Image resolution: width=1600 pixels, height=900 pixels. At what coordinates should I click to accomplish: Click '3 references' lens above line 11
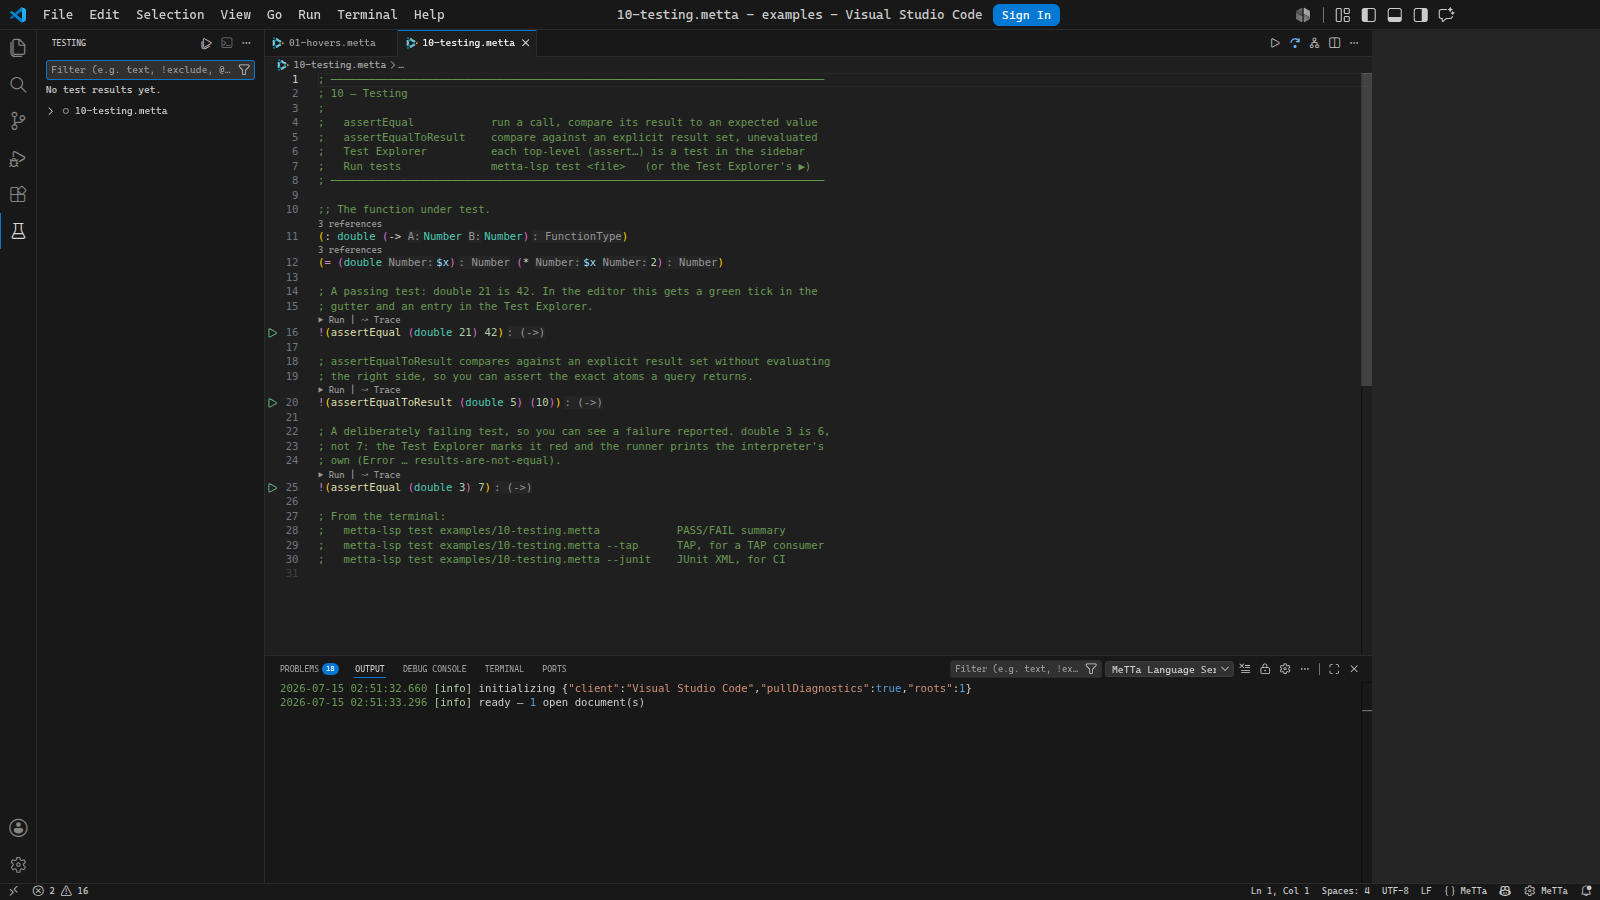pos(350,224)
